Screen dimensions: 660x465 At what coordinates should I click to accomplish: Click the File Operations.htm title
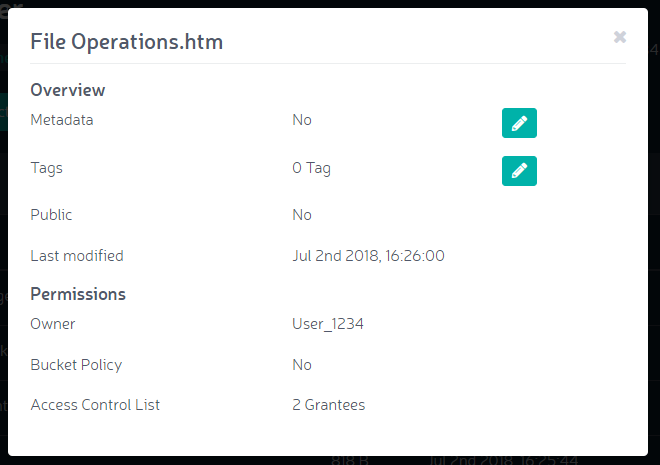click(127, 42)
